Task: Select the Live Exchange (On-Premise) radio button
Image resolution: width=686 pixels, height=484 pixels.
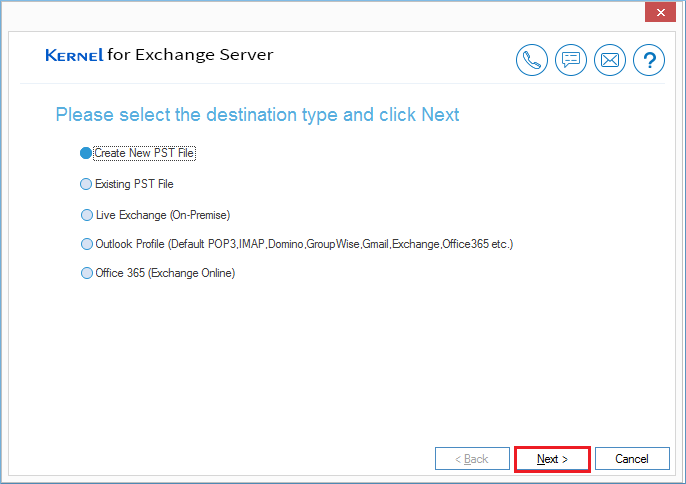Action: point(85,214)
